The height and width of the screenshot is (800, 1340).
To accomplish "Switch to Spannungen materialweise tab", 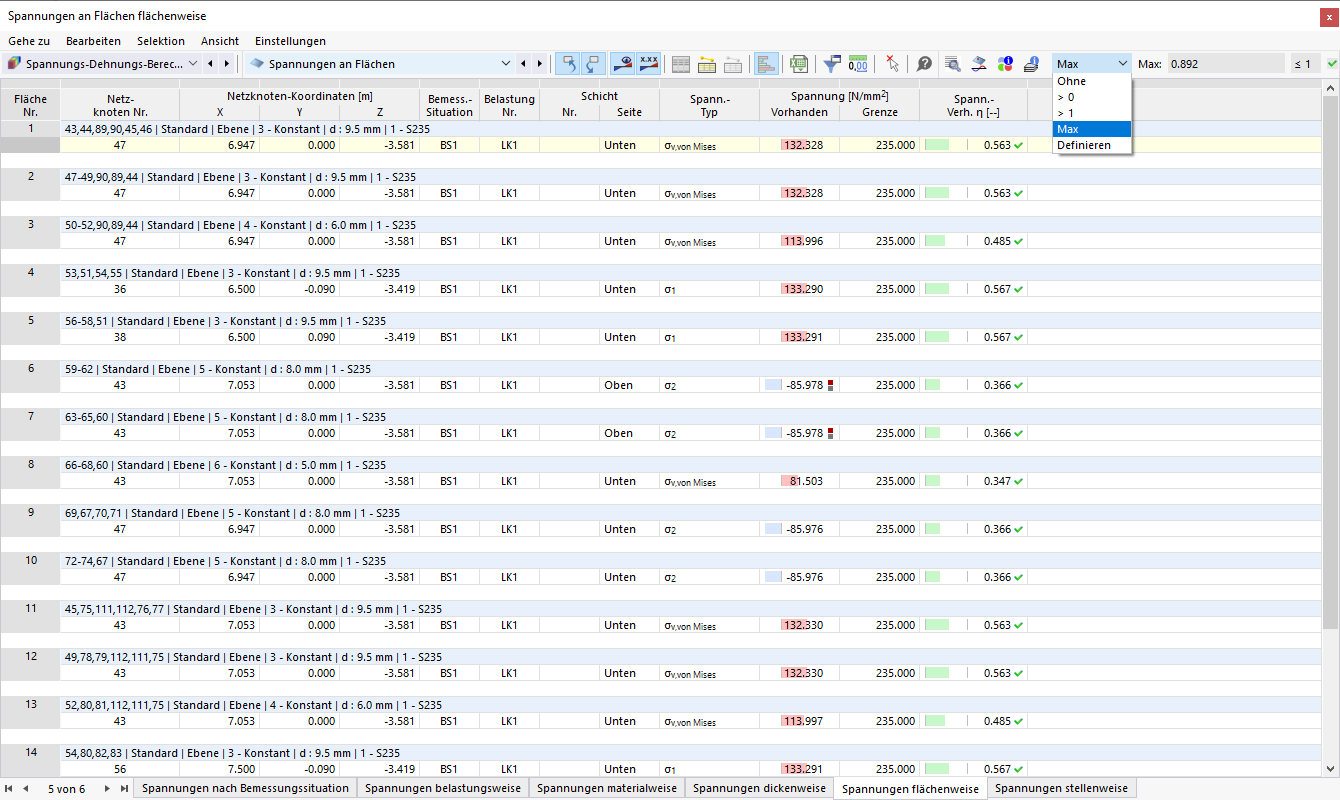I will [x=607, y=788].
